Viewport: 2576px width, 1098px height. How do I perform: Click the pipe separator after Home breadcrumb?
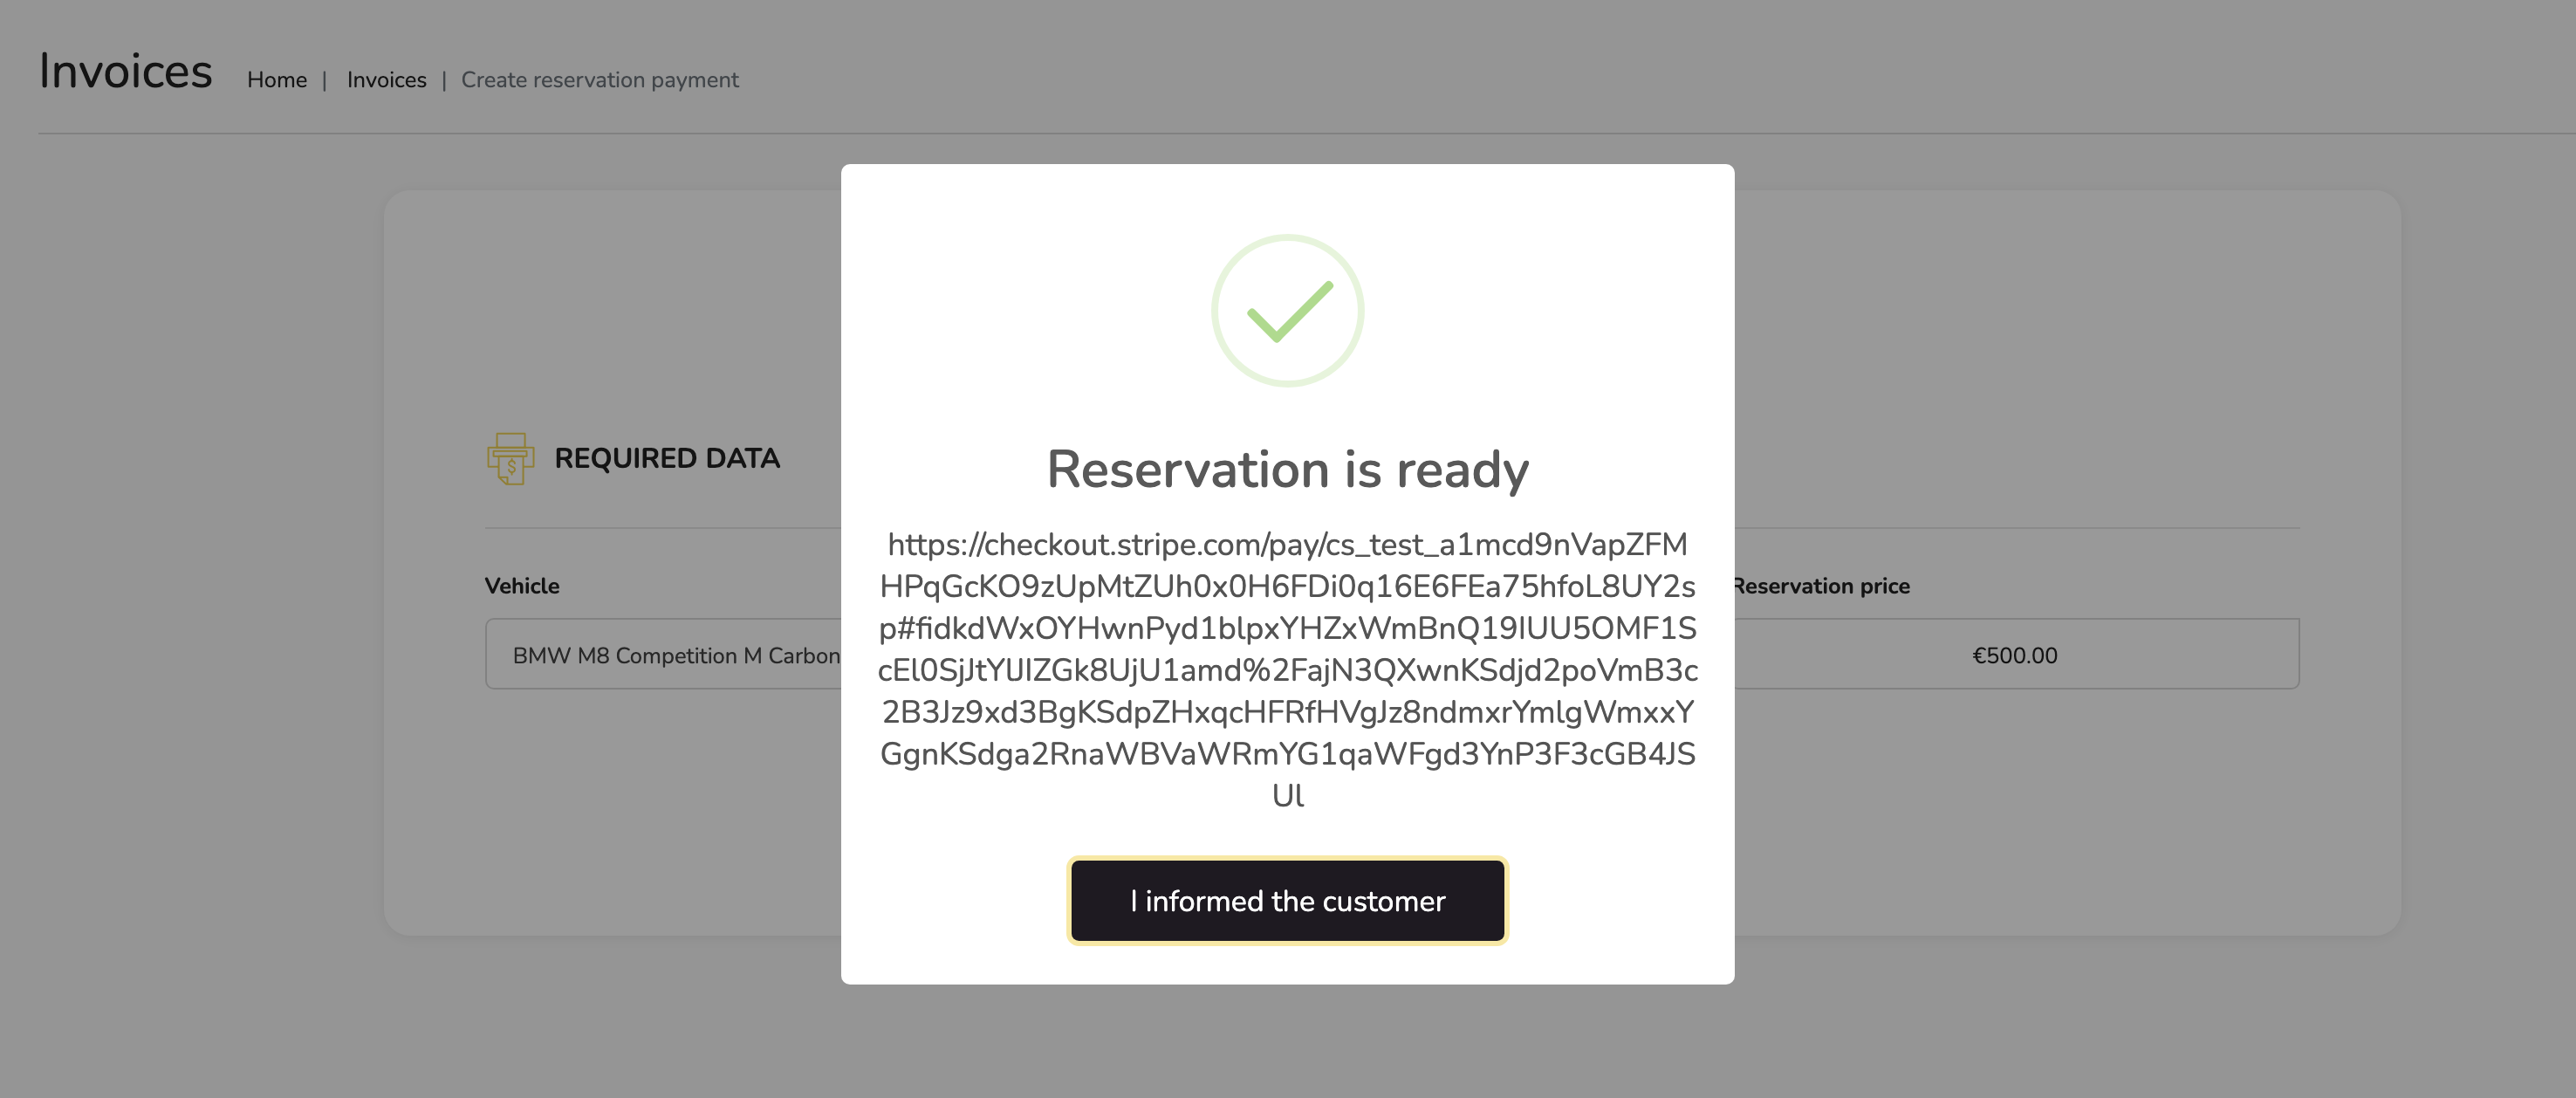click(324, 80)
